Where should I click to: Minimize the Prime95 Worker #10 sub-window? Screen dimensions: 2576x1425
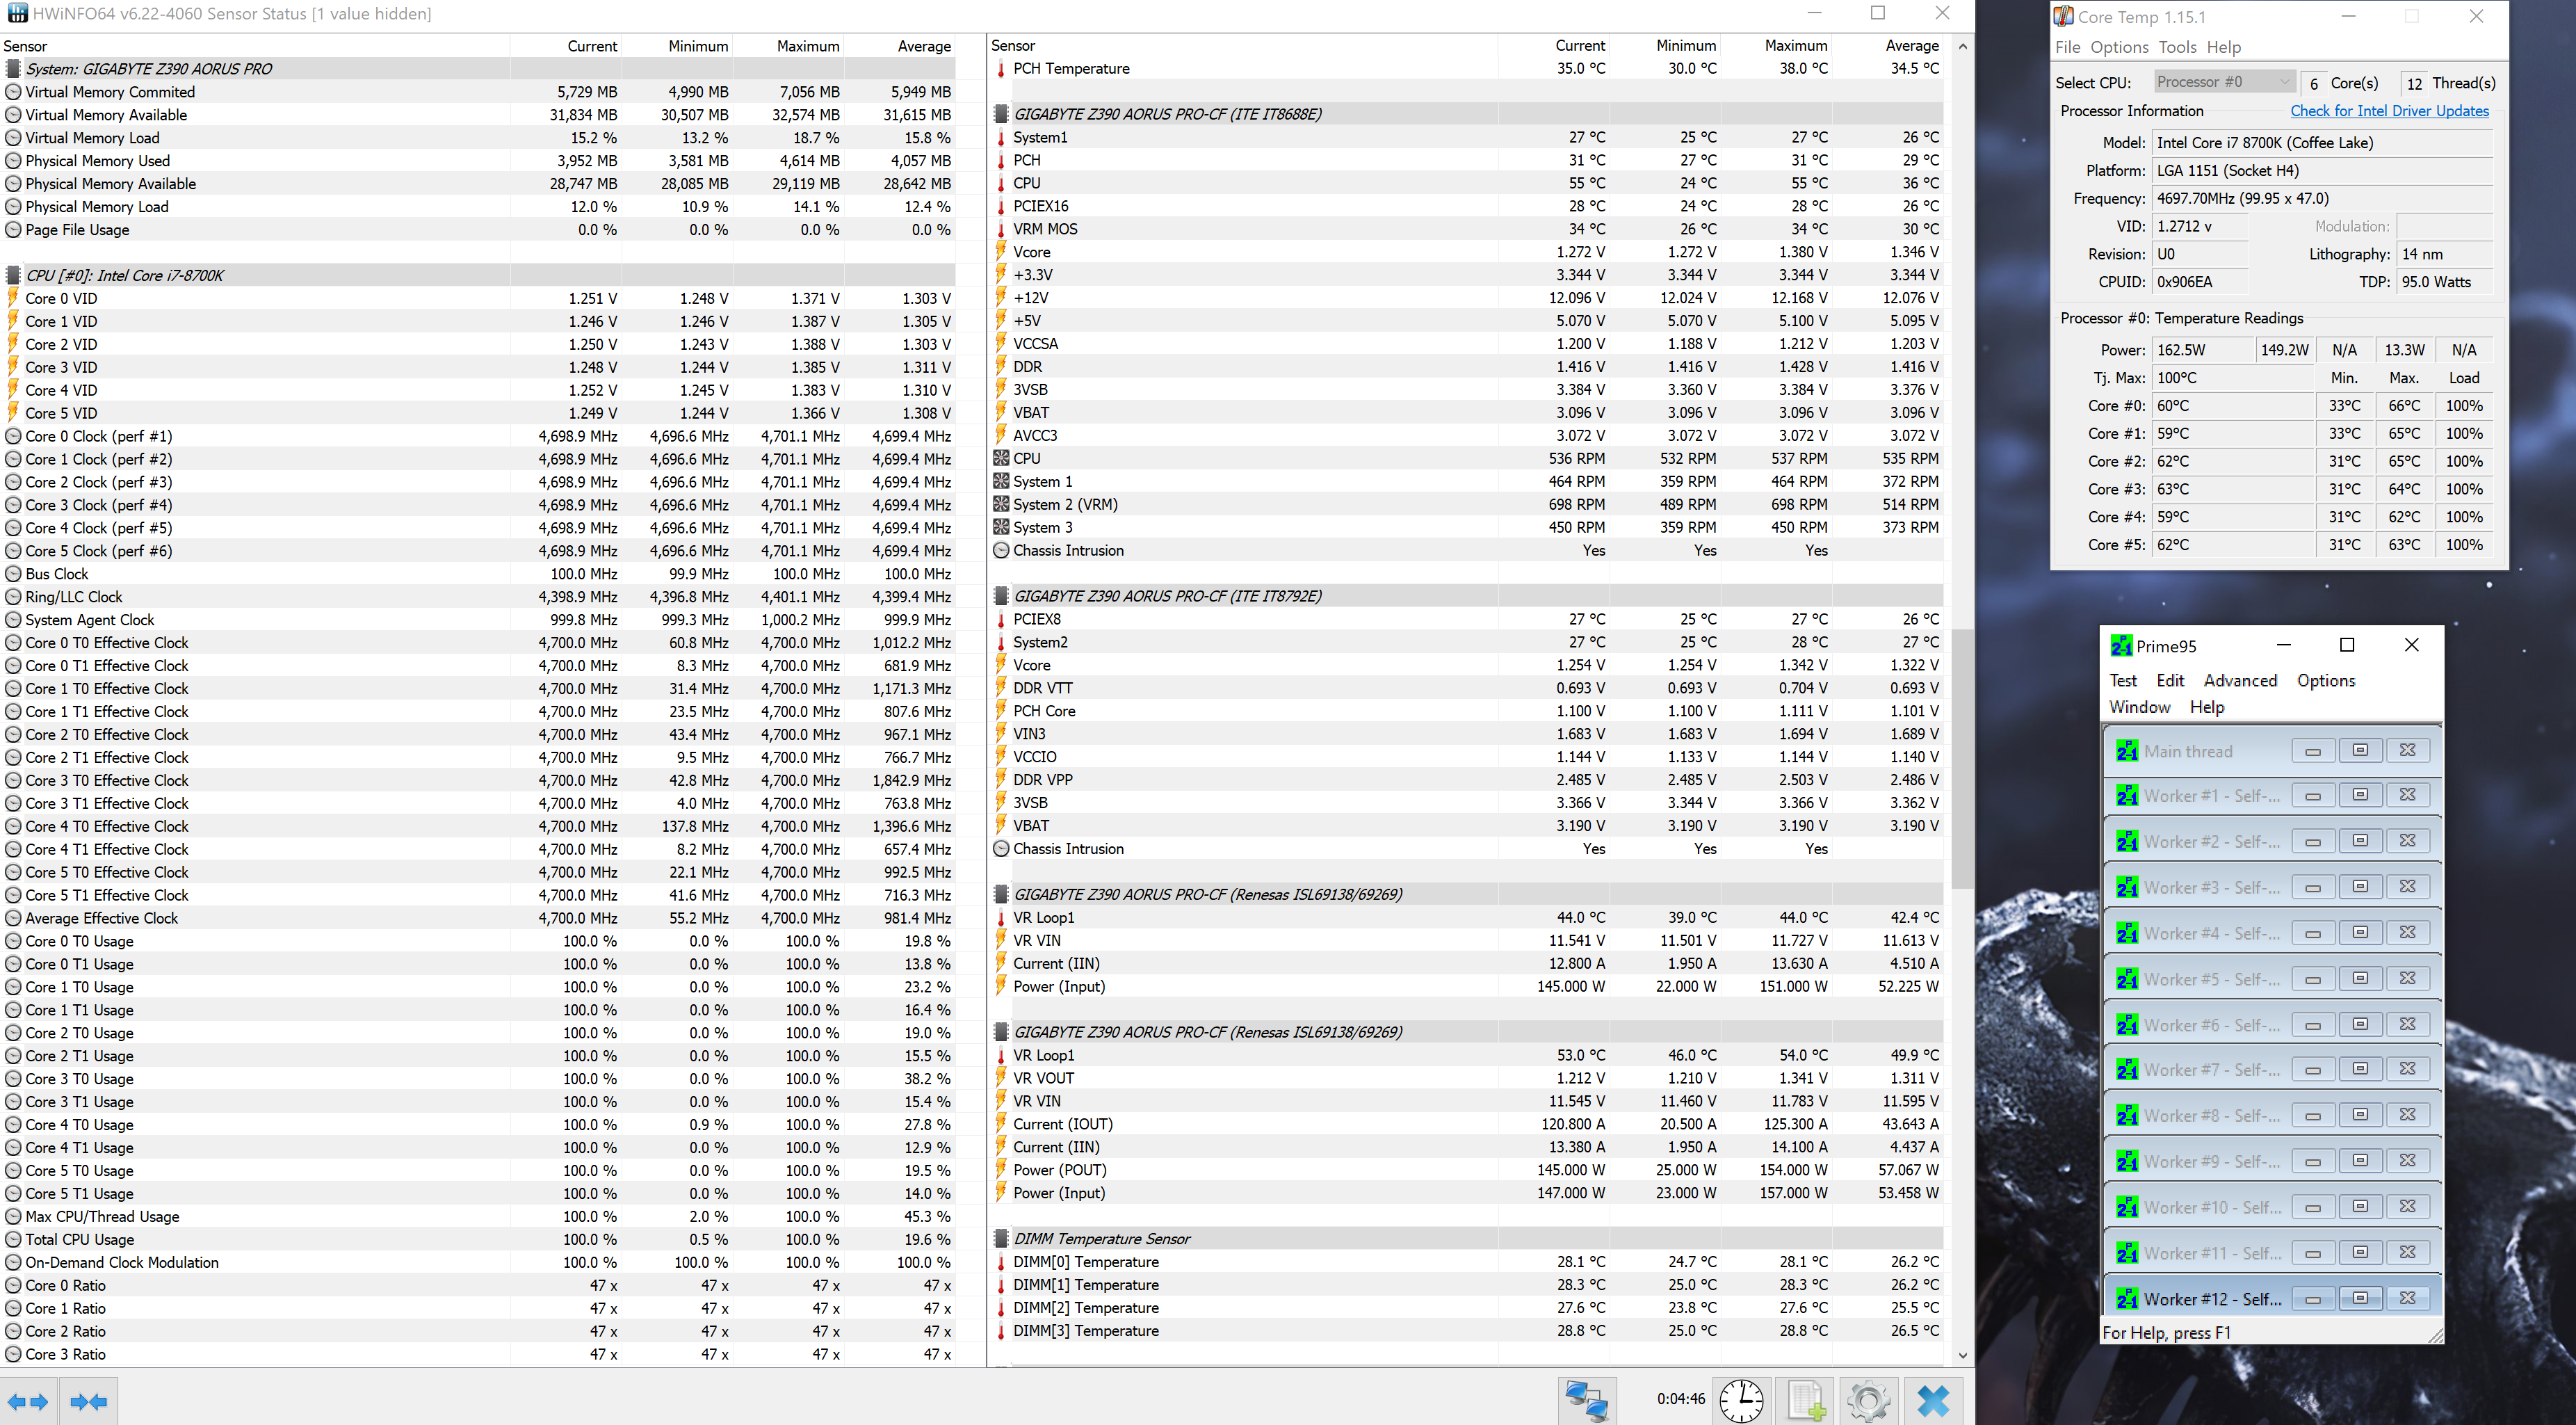(2312, 1207)
